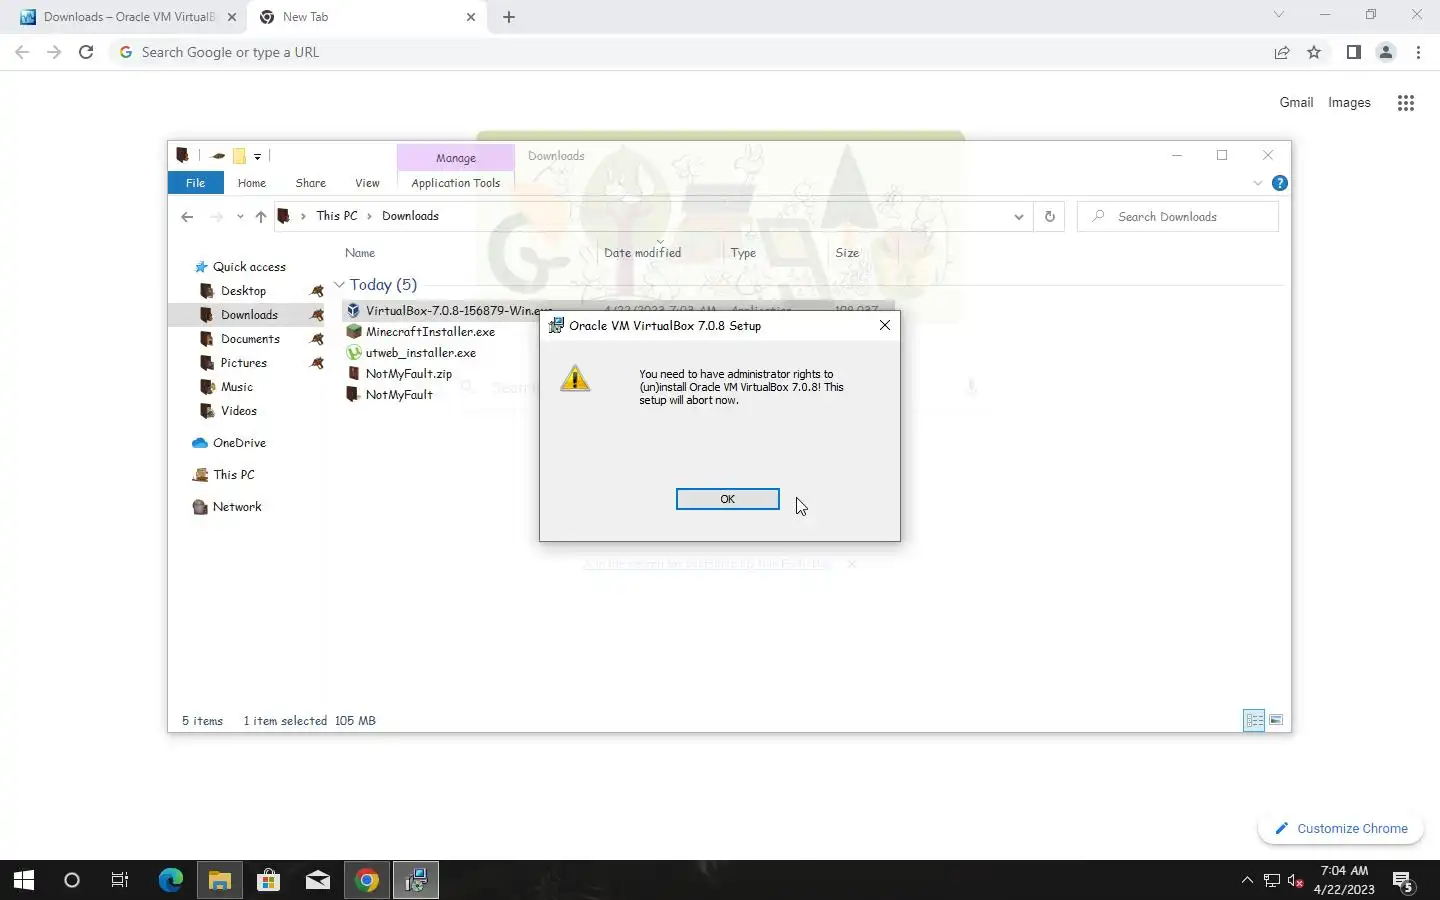This screenshot has width=1440, height=900.
Task: Open Explorer help icon
Action: pyautogui.click(x=1279, y=183)
